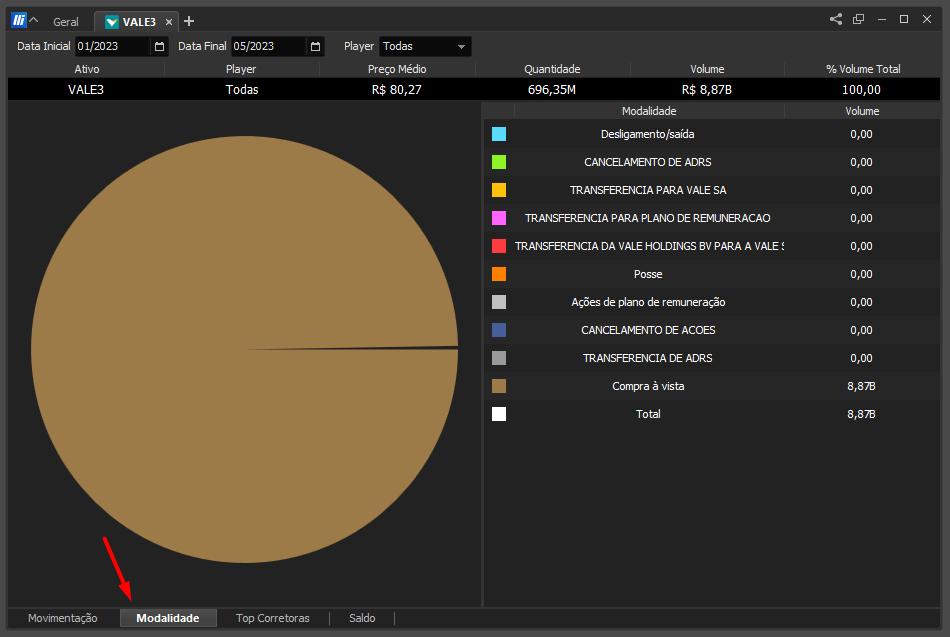
Task: Click the share icon in title bar
Action: point(836,19)
